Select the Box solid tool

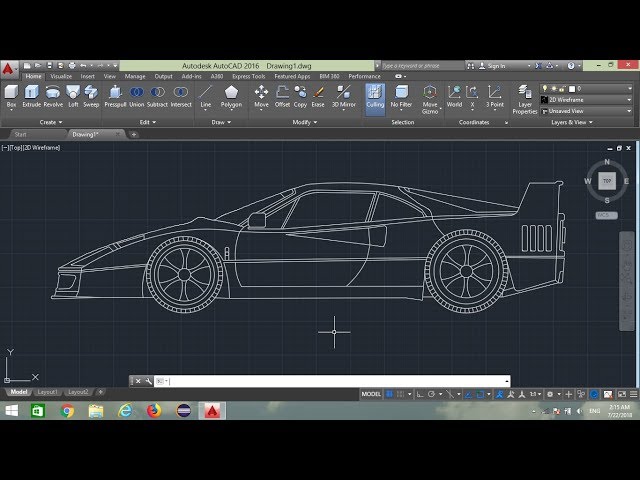click(11, 96)
